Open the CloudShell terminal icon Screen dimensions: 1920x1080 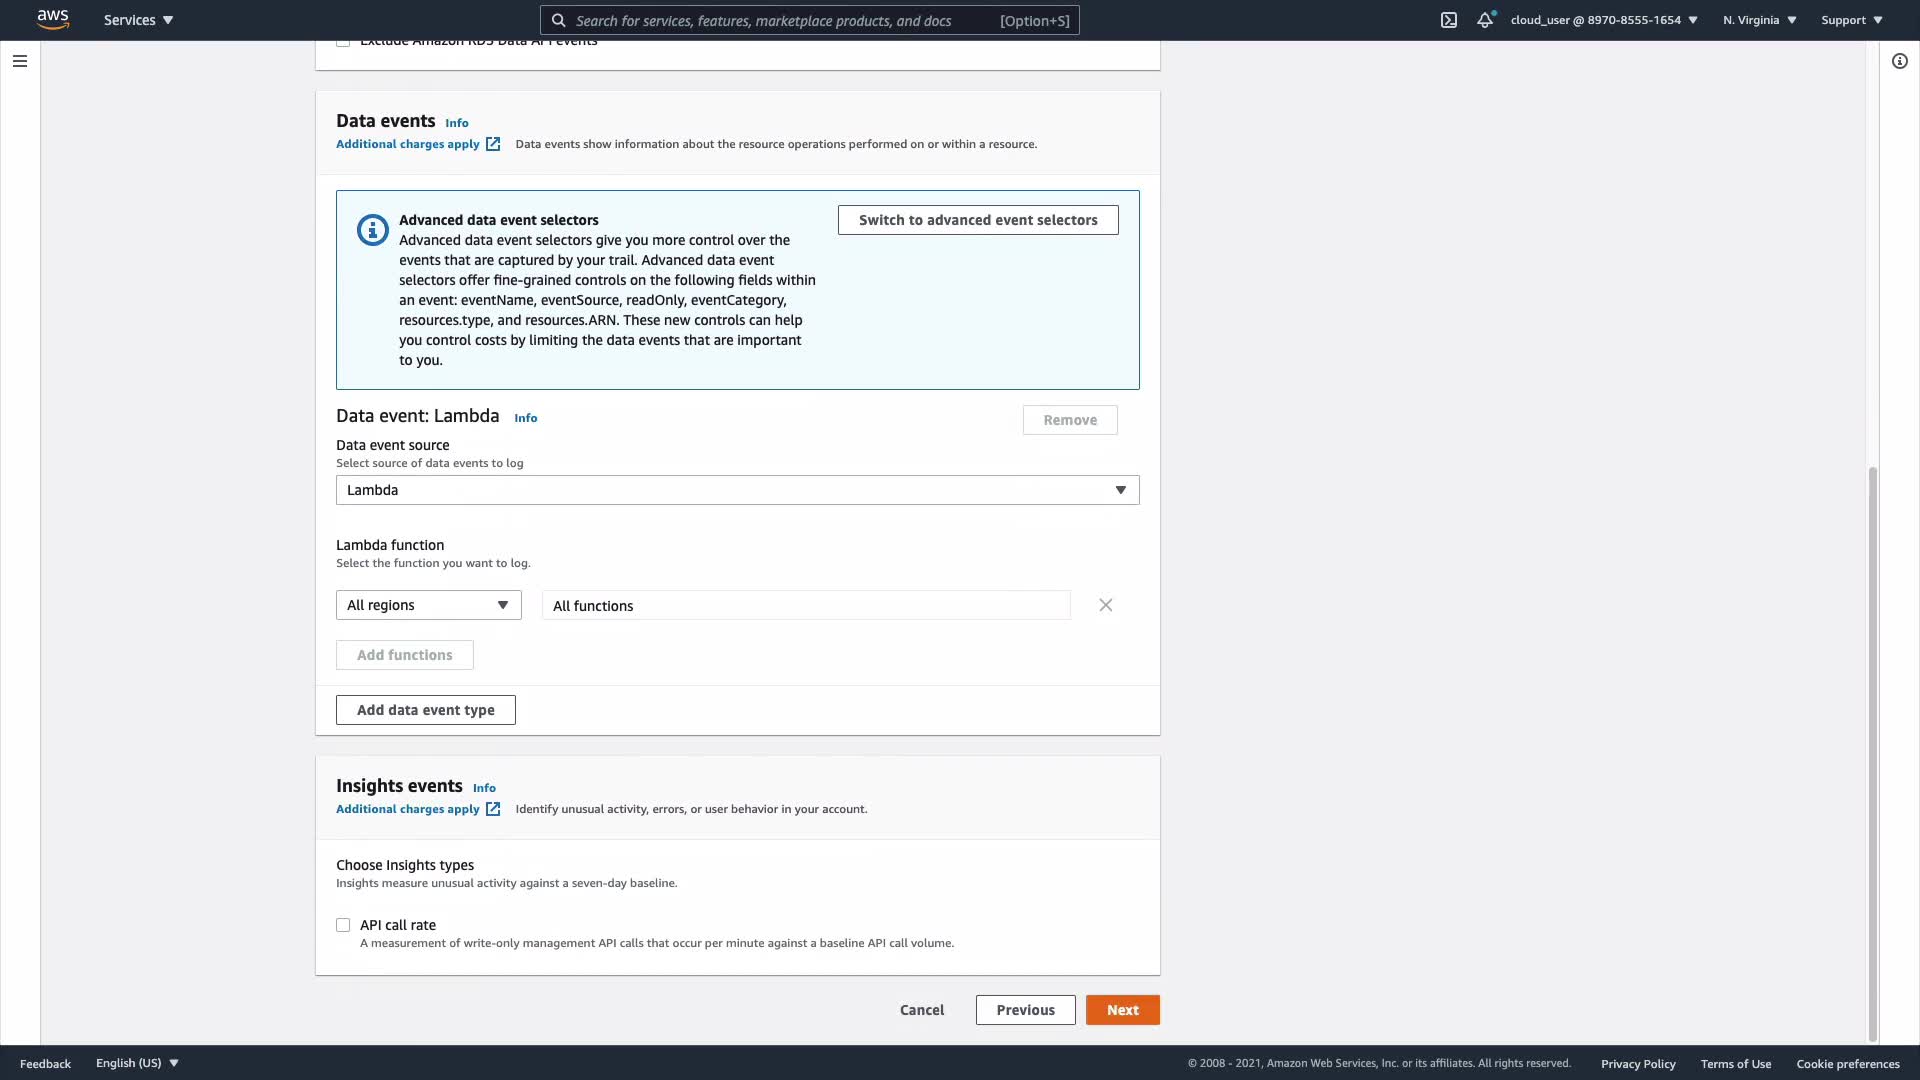click(1448, 20)
